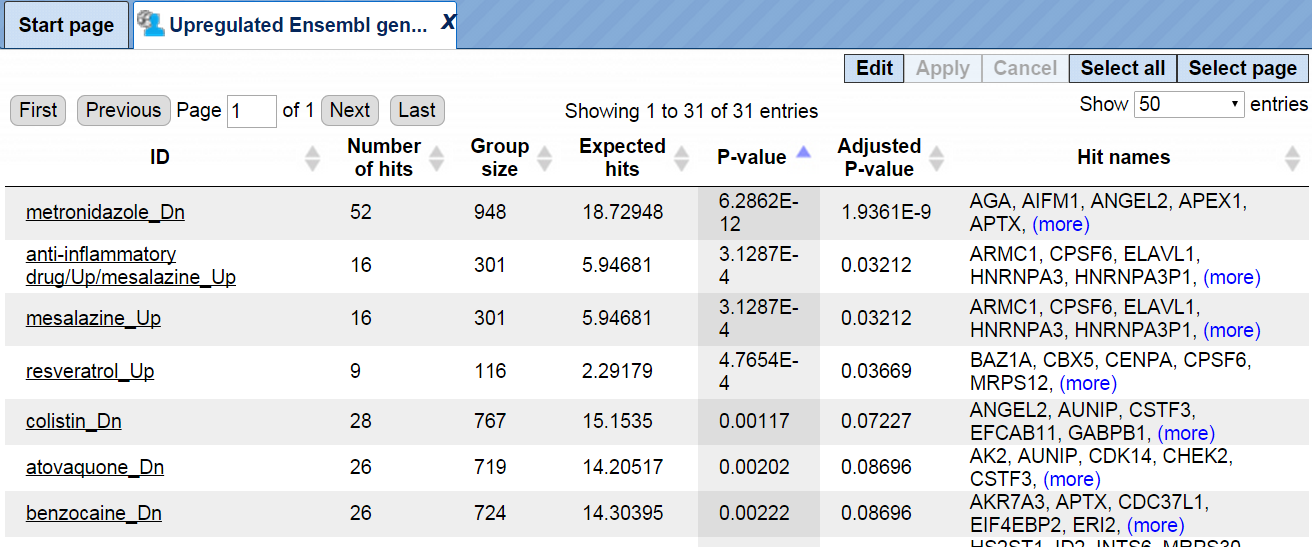Click the Edit button
This screenshot has width=1312, height=547.
coord(874,68)
